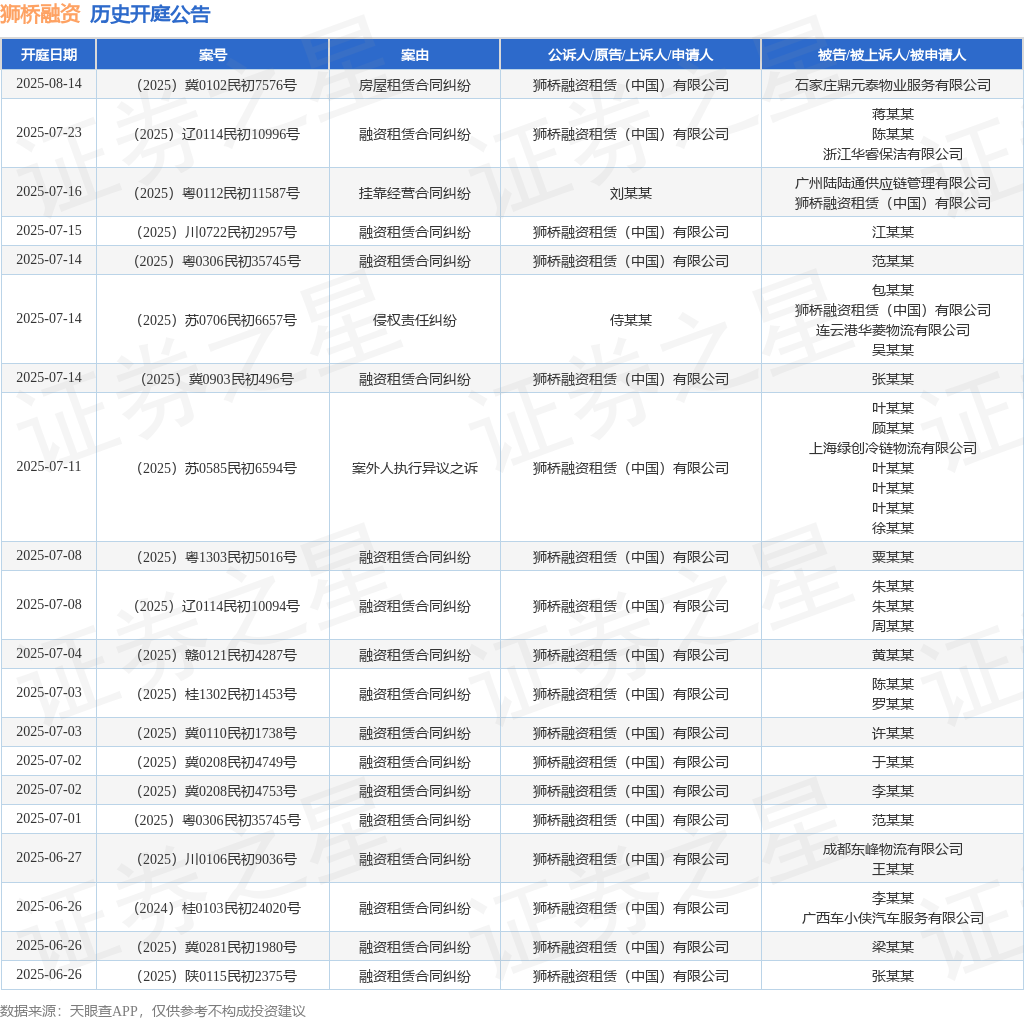Image resolution: width=1024 pixels, height=1020 pixels.
Task: Select case number (2025)粤0112民初11587号
Action: point(213,193)
